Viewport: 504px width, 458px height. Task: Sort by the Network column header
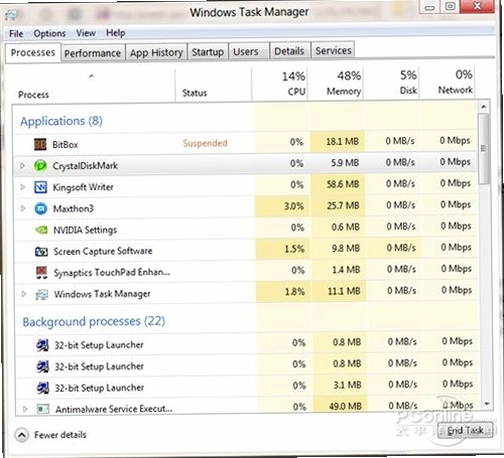pyautogui.click(x=447, y=82)
